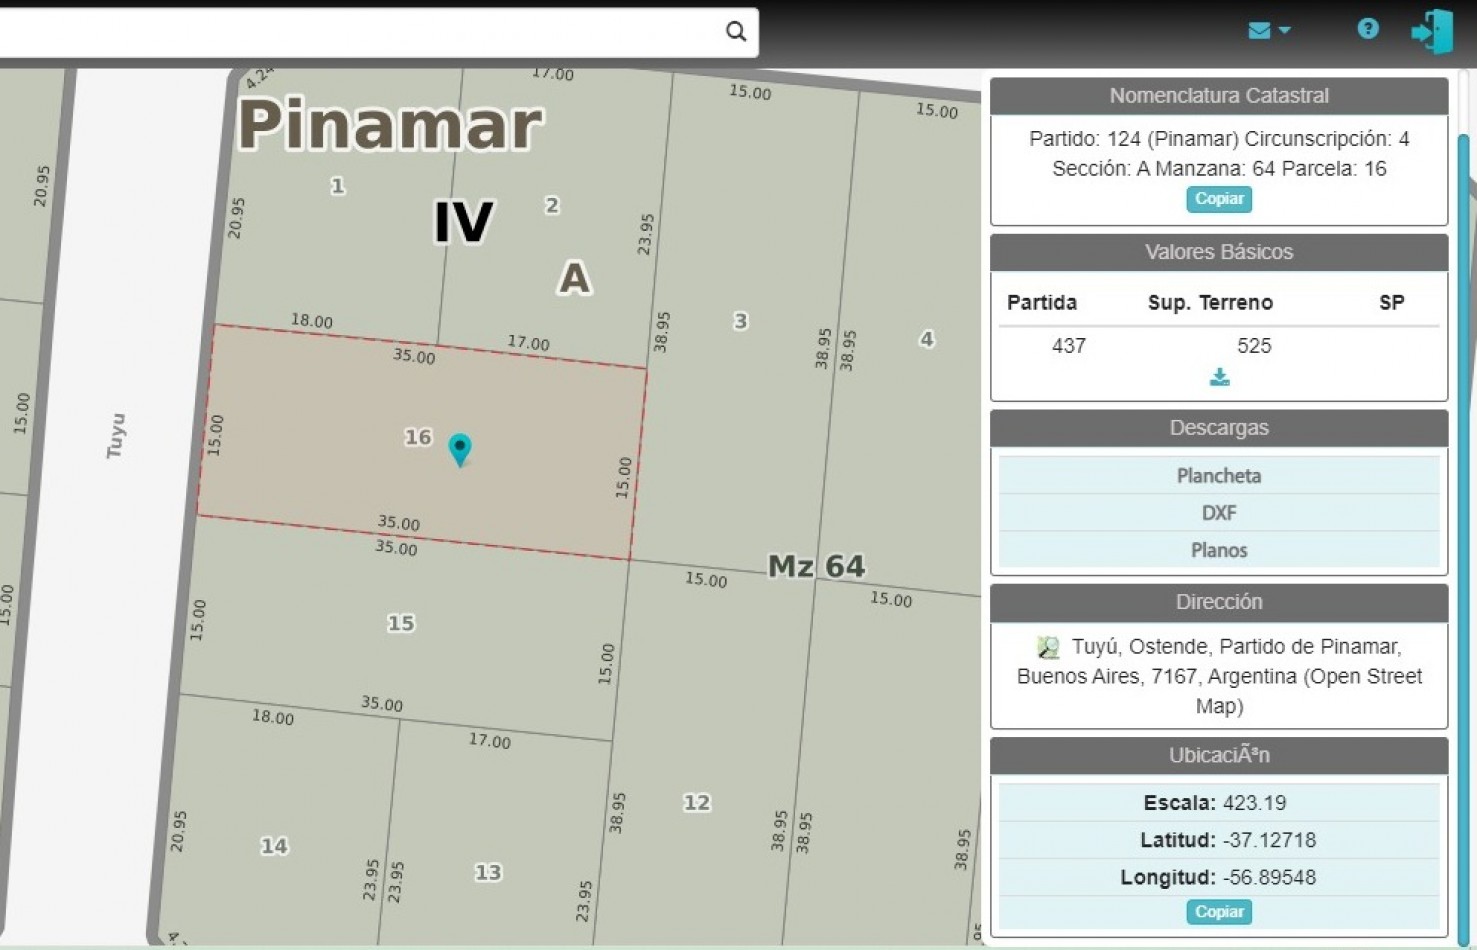Open the map icon beside the Tuyú address

coord(1048,647)
